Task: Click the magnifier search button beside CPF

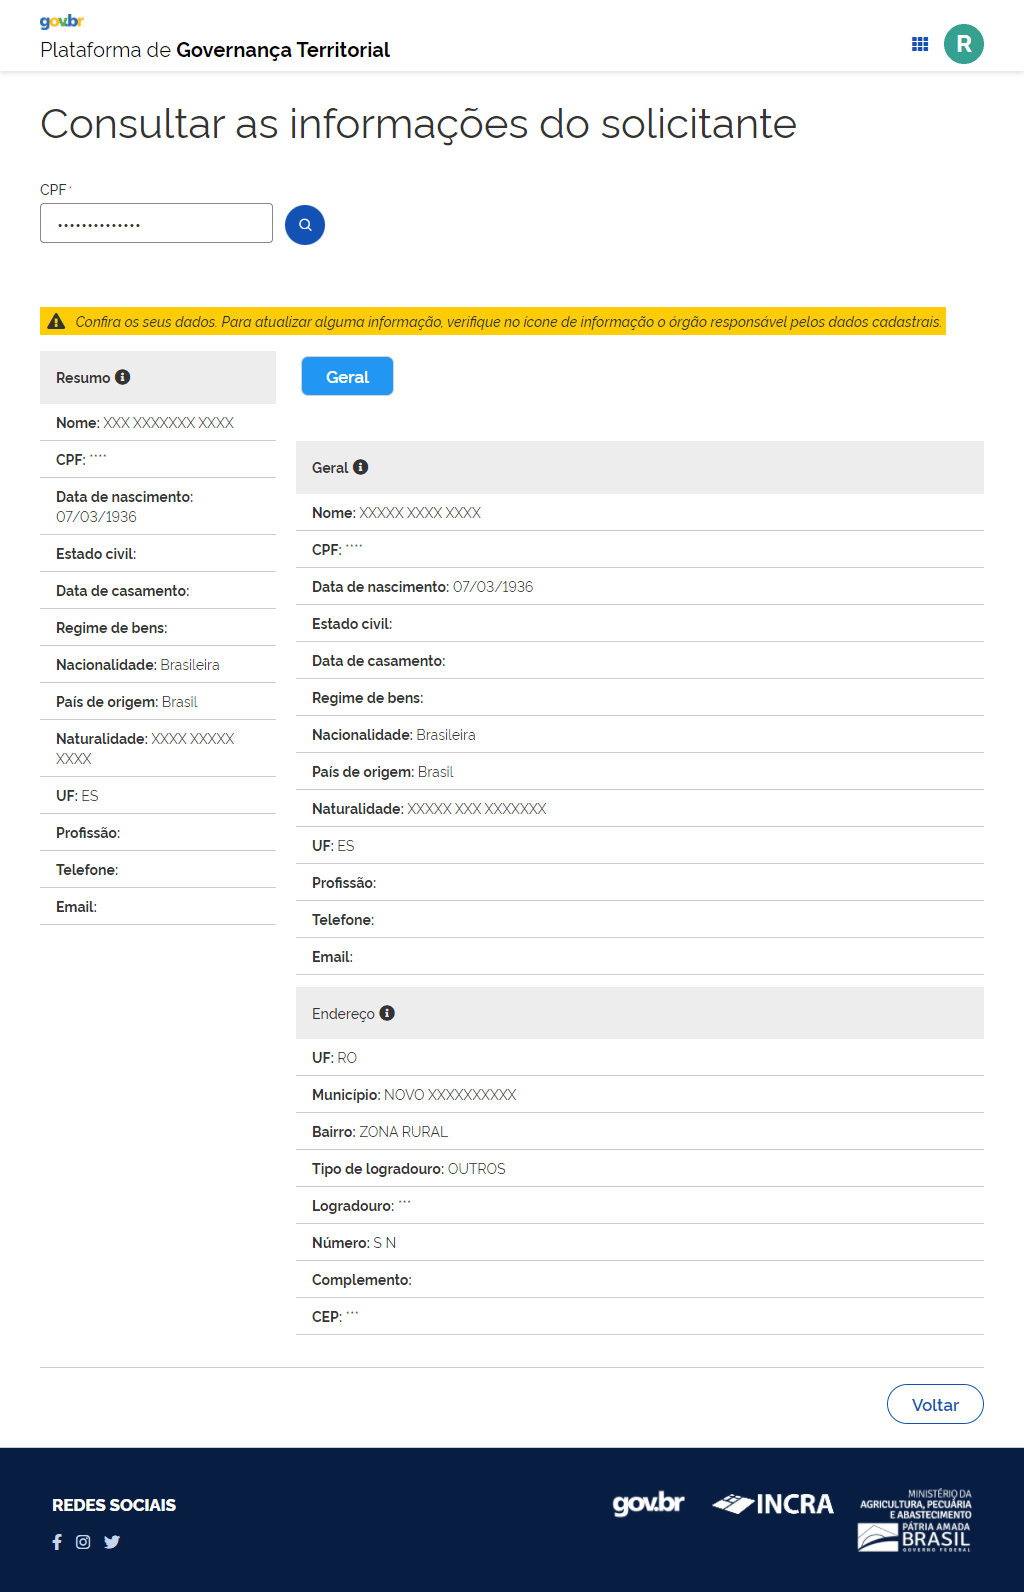Action: (x=305, y=225)
